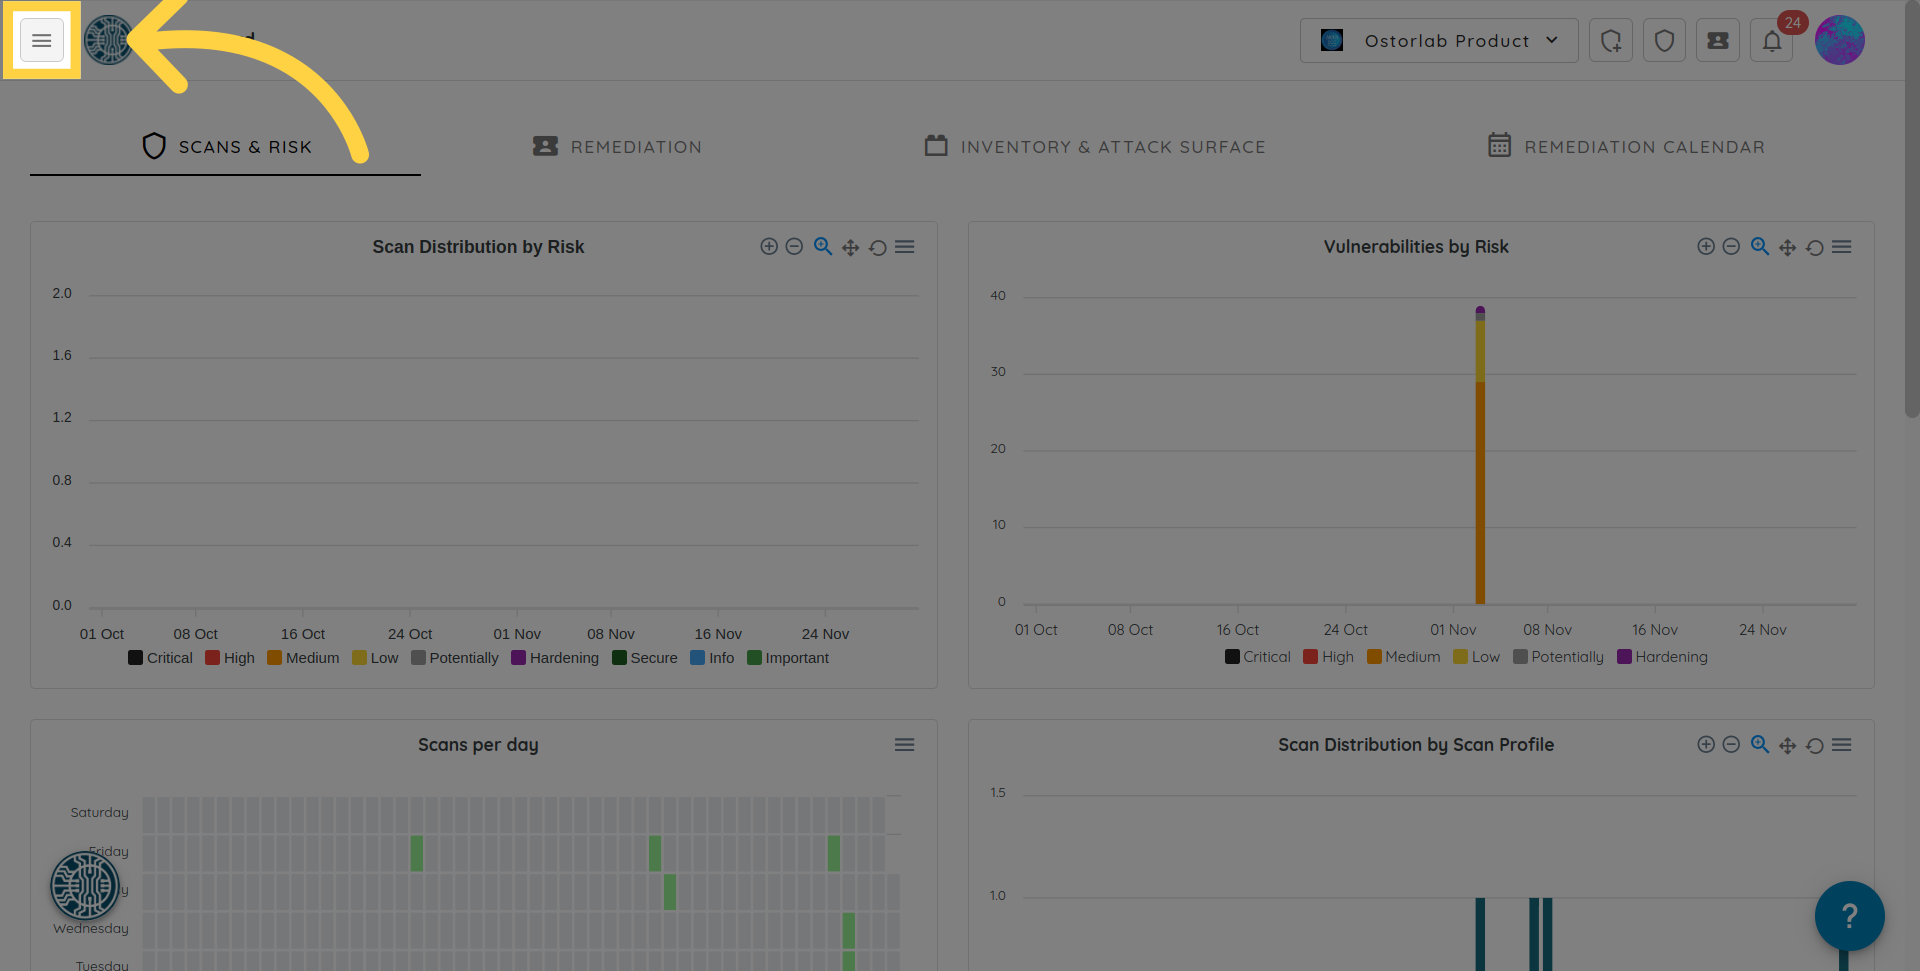
Task: Switch to the Remediation tab
Action: click(617, 147)
